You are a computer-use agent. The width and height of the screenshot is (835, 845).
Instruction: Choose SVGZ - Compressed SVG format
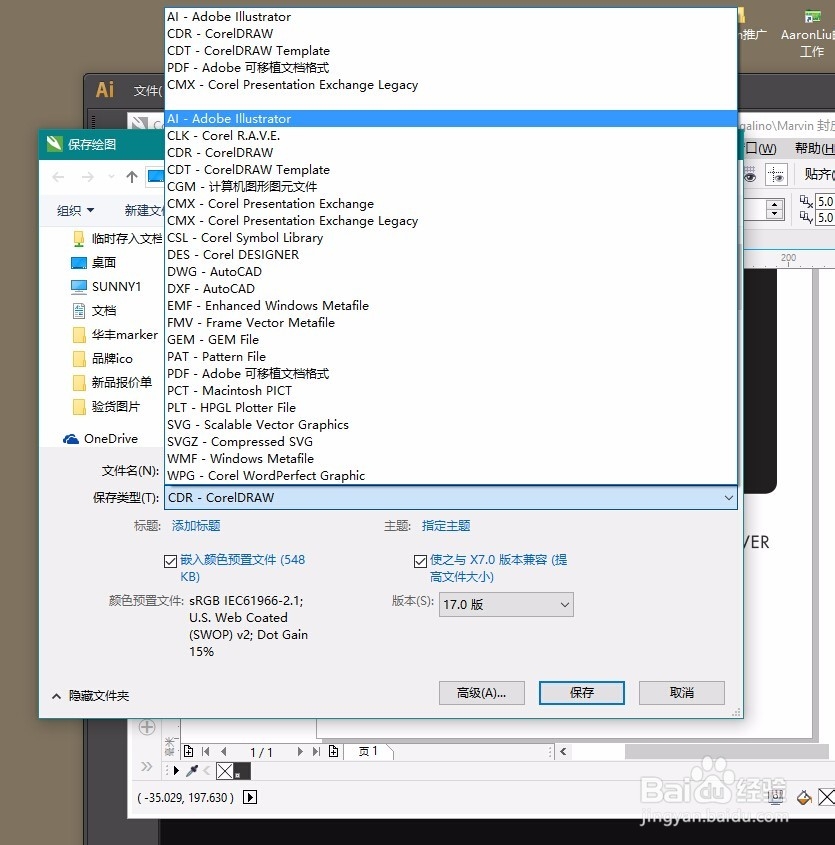pyautogui.click(x=451, y=441)
